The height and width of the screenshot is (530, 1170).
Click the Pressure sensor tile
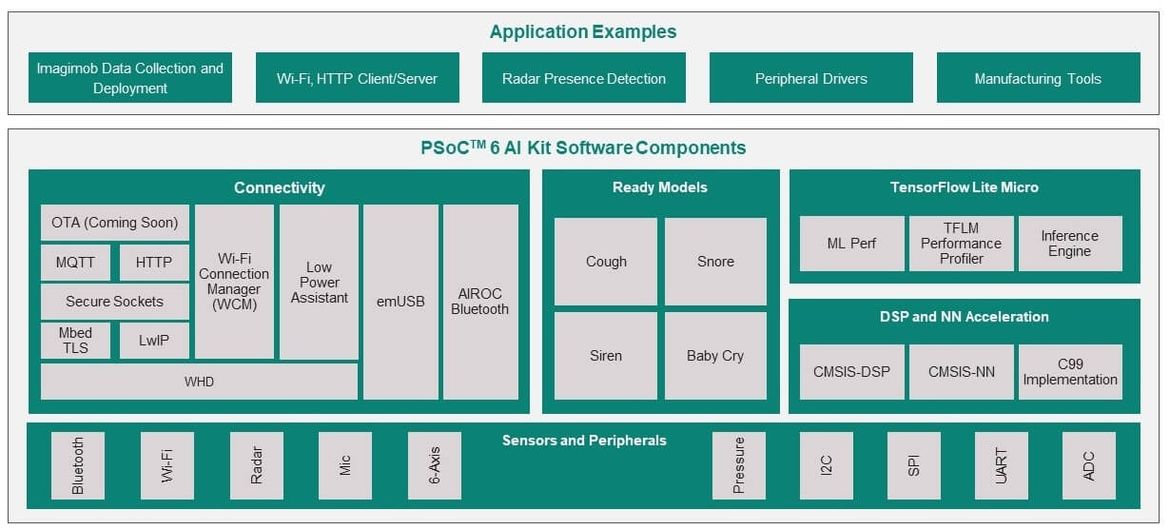pyautogui.click(x=739, y=466)
